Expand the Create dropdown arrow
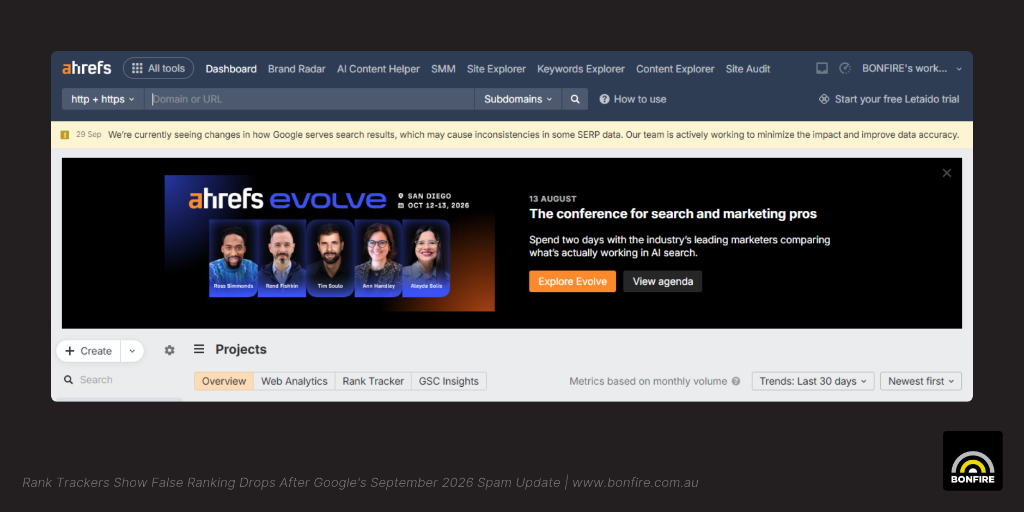Screen dimensions: 1024x512 [132, 351]
